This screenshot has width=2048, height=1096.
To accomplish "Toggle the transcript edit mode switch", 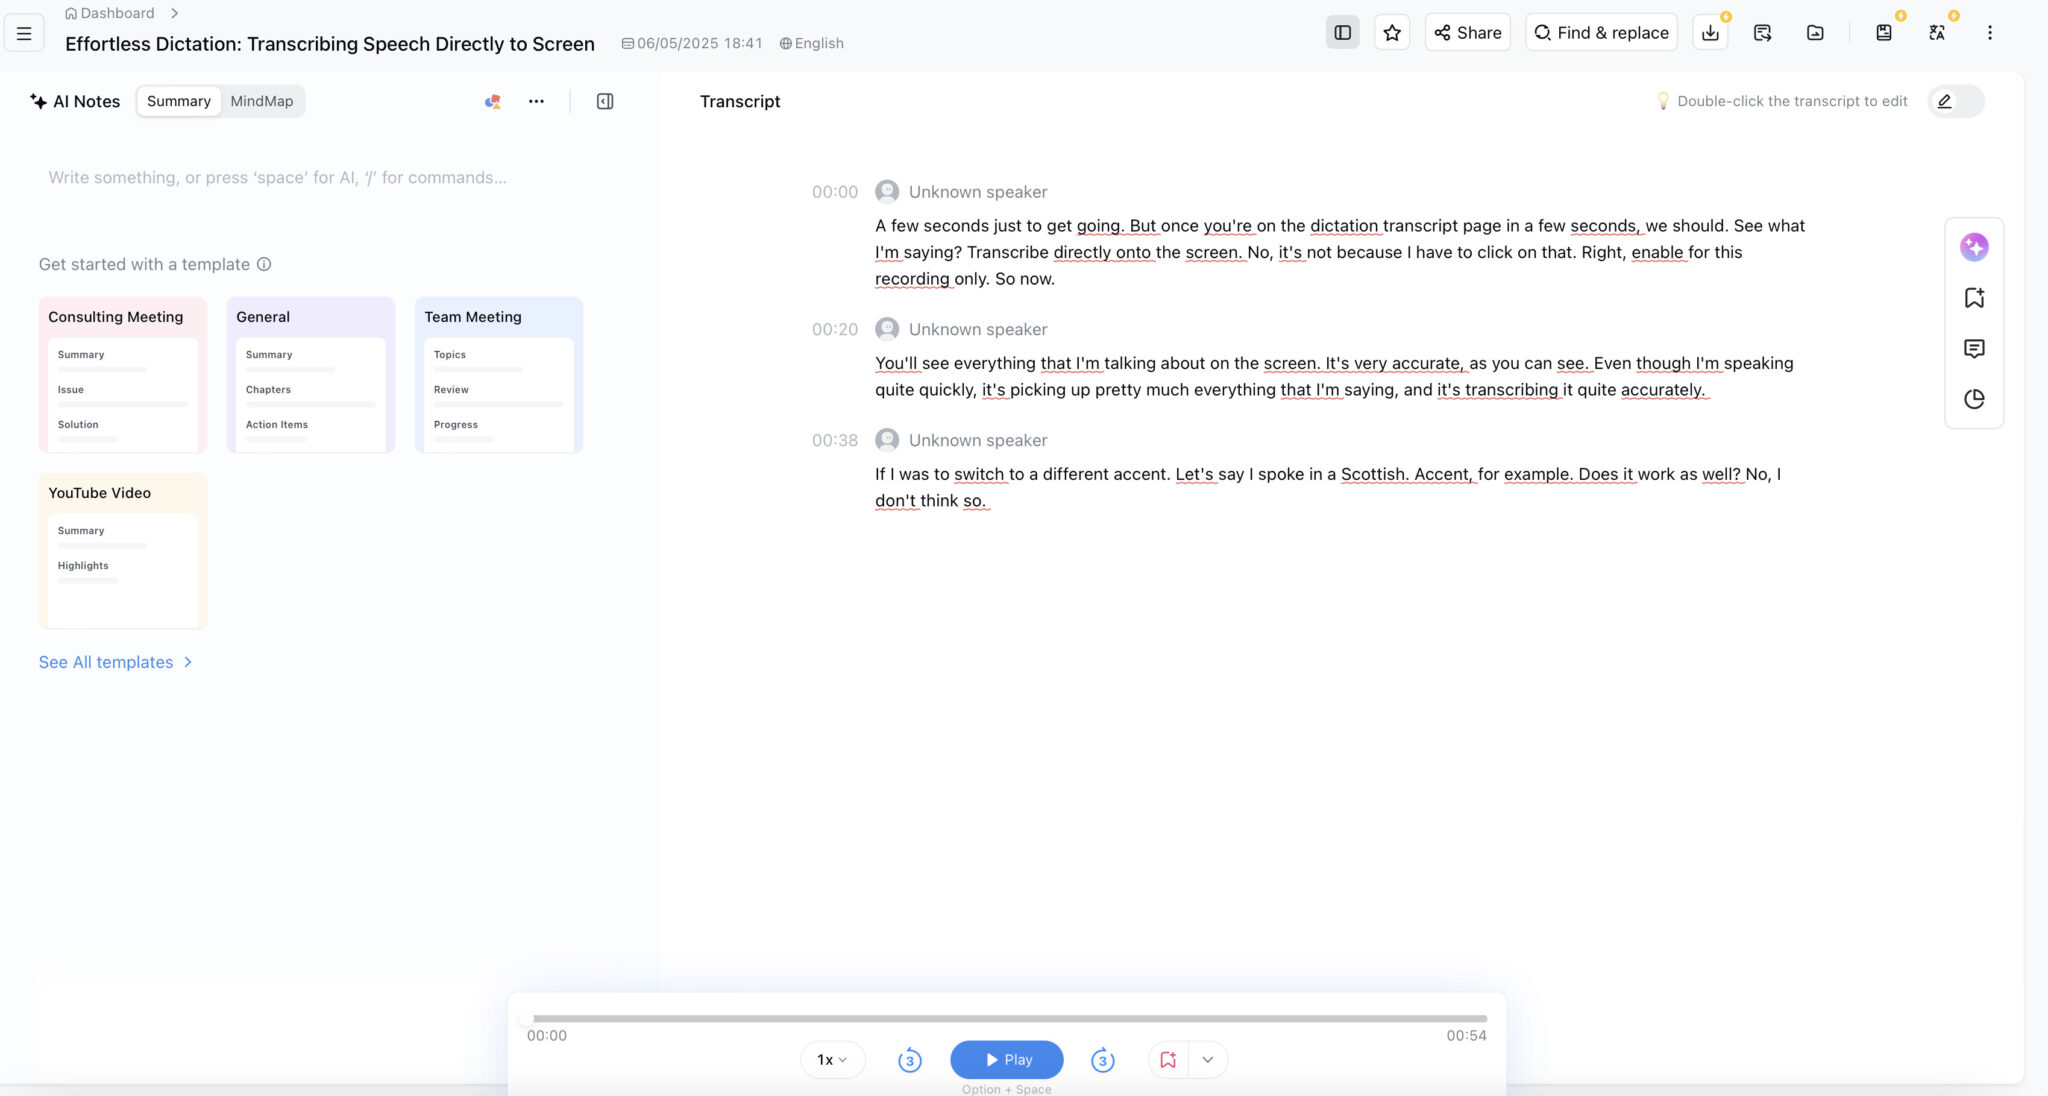I will [x=1956, y=101].
